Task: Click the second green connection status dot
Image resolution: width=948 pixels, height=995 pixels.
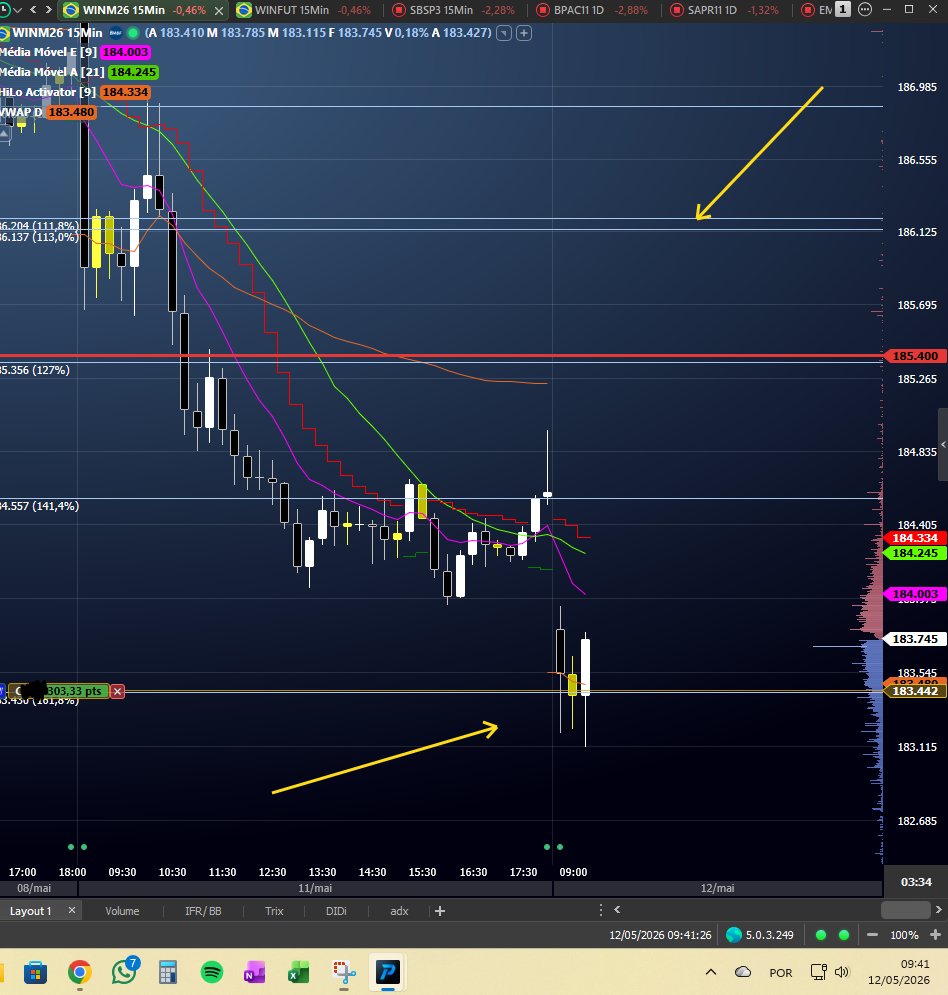Action: [x=844, y=935]
